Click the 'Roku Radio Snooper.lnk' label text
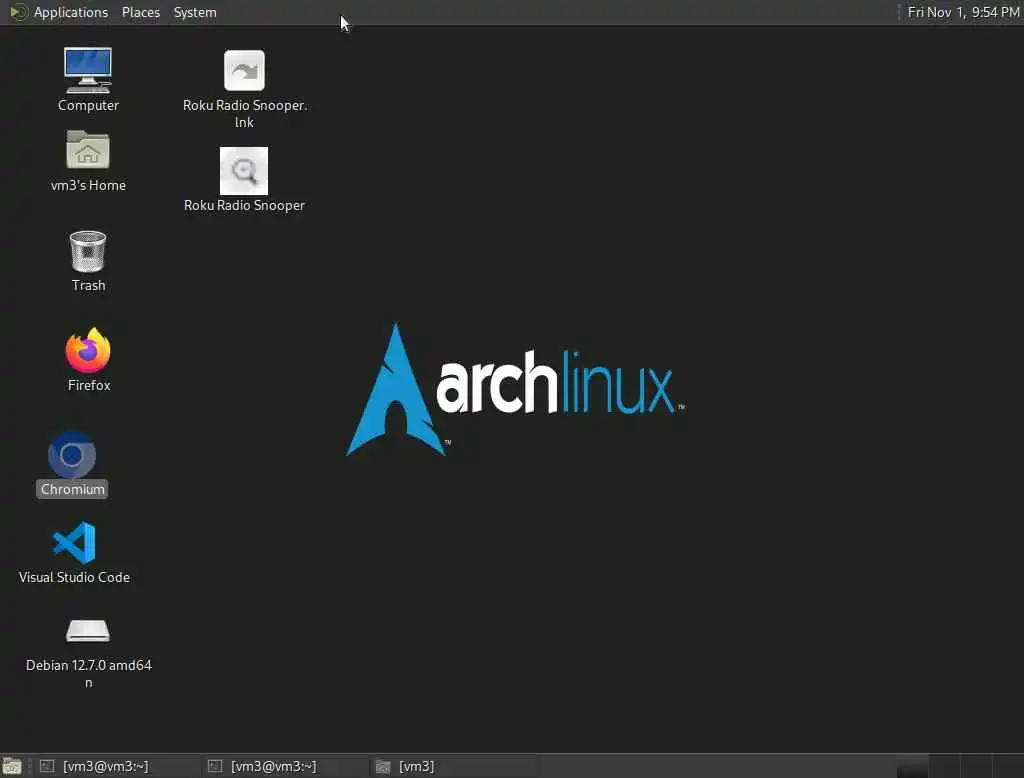This screenshot has height=778, width=1024. coord(245,114)
